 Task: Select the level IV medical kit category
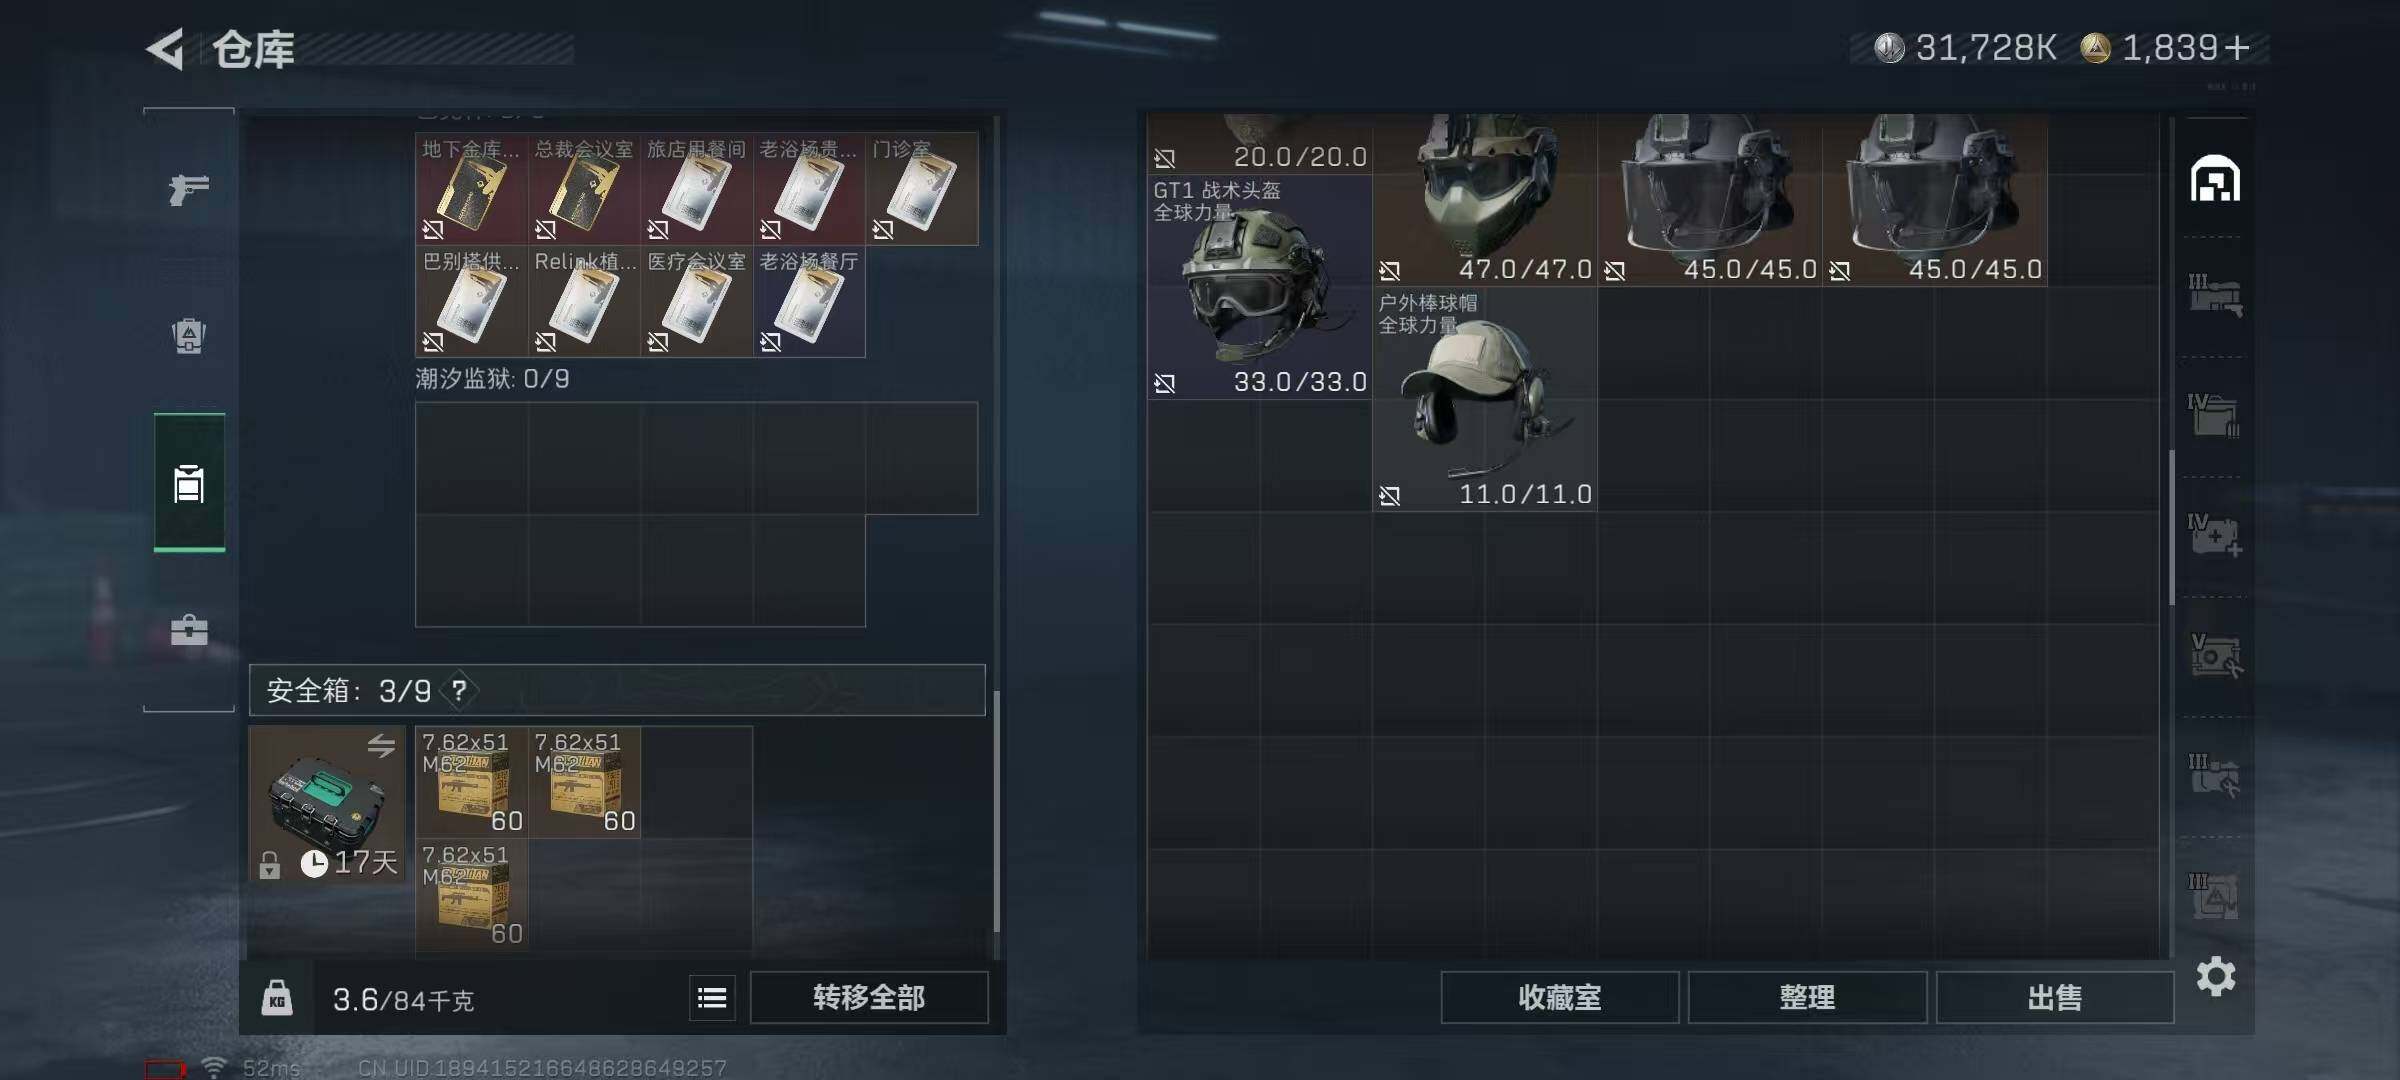click(2215, 536)
